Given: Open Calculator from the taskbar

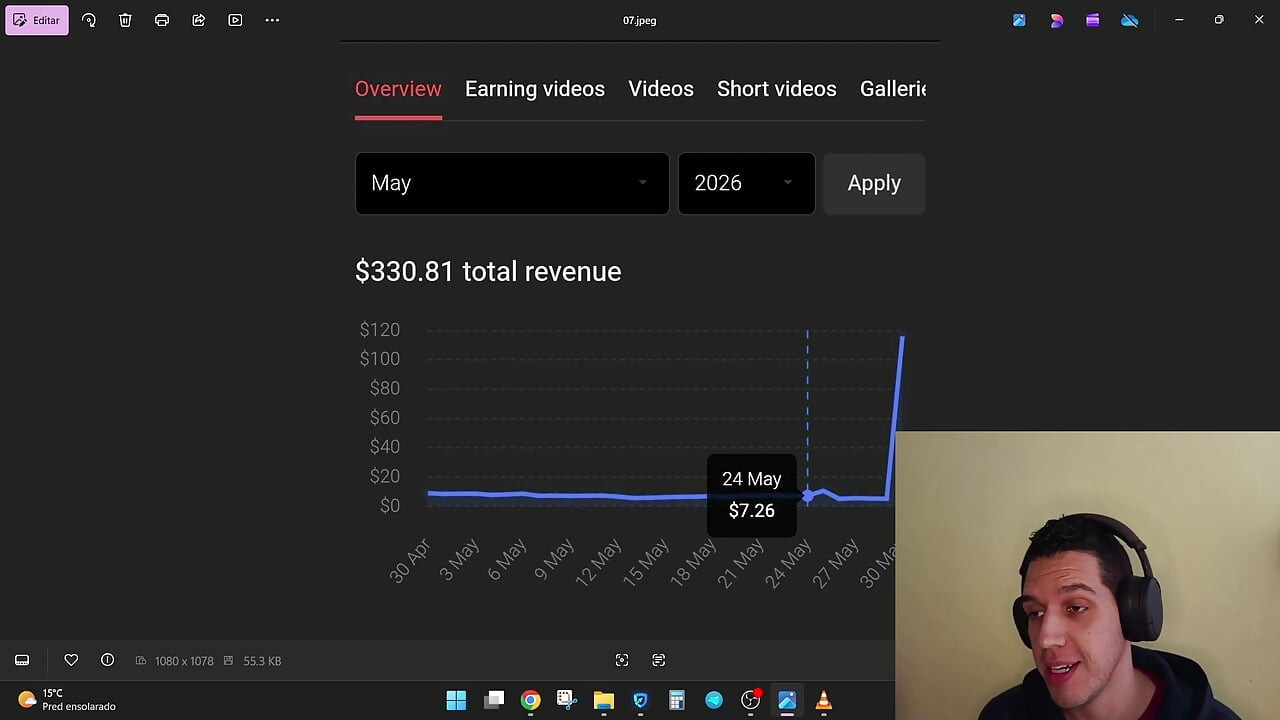Looking at the screenshot, I should [677, 700].
